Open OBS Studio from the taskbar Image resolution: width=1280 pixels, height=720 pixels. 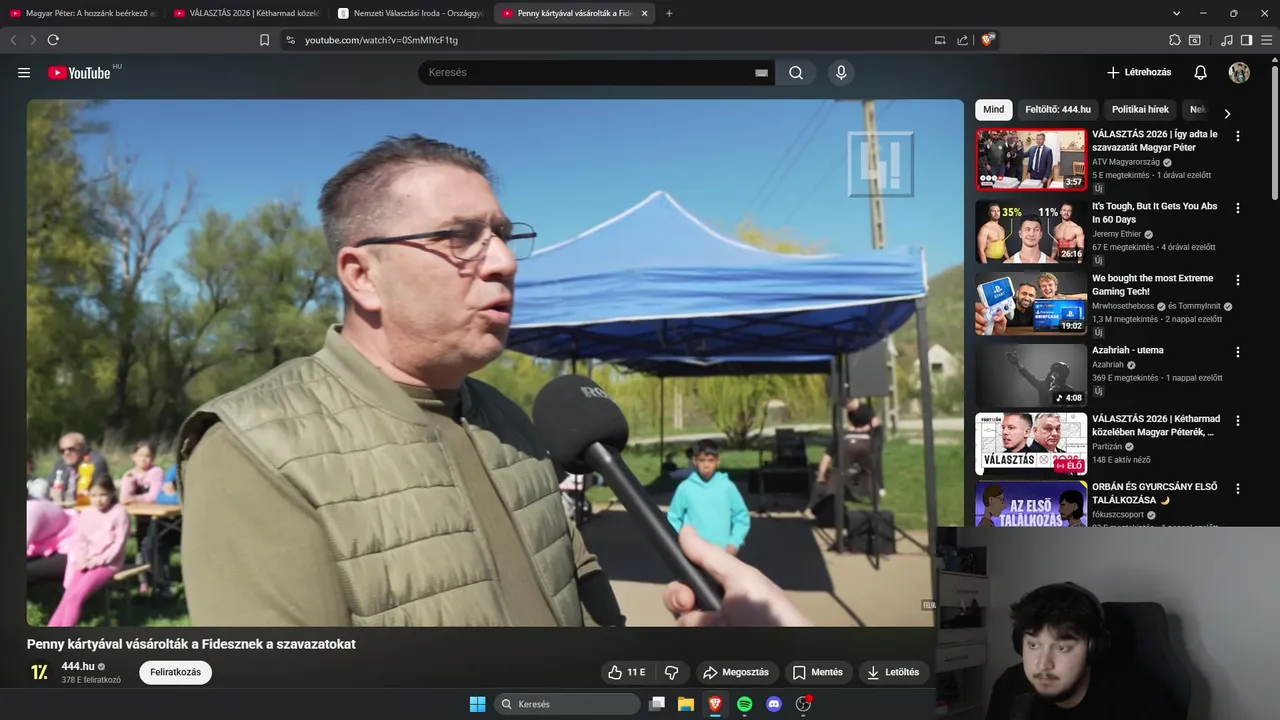(x=803, y=704)
